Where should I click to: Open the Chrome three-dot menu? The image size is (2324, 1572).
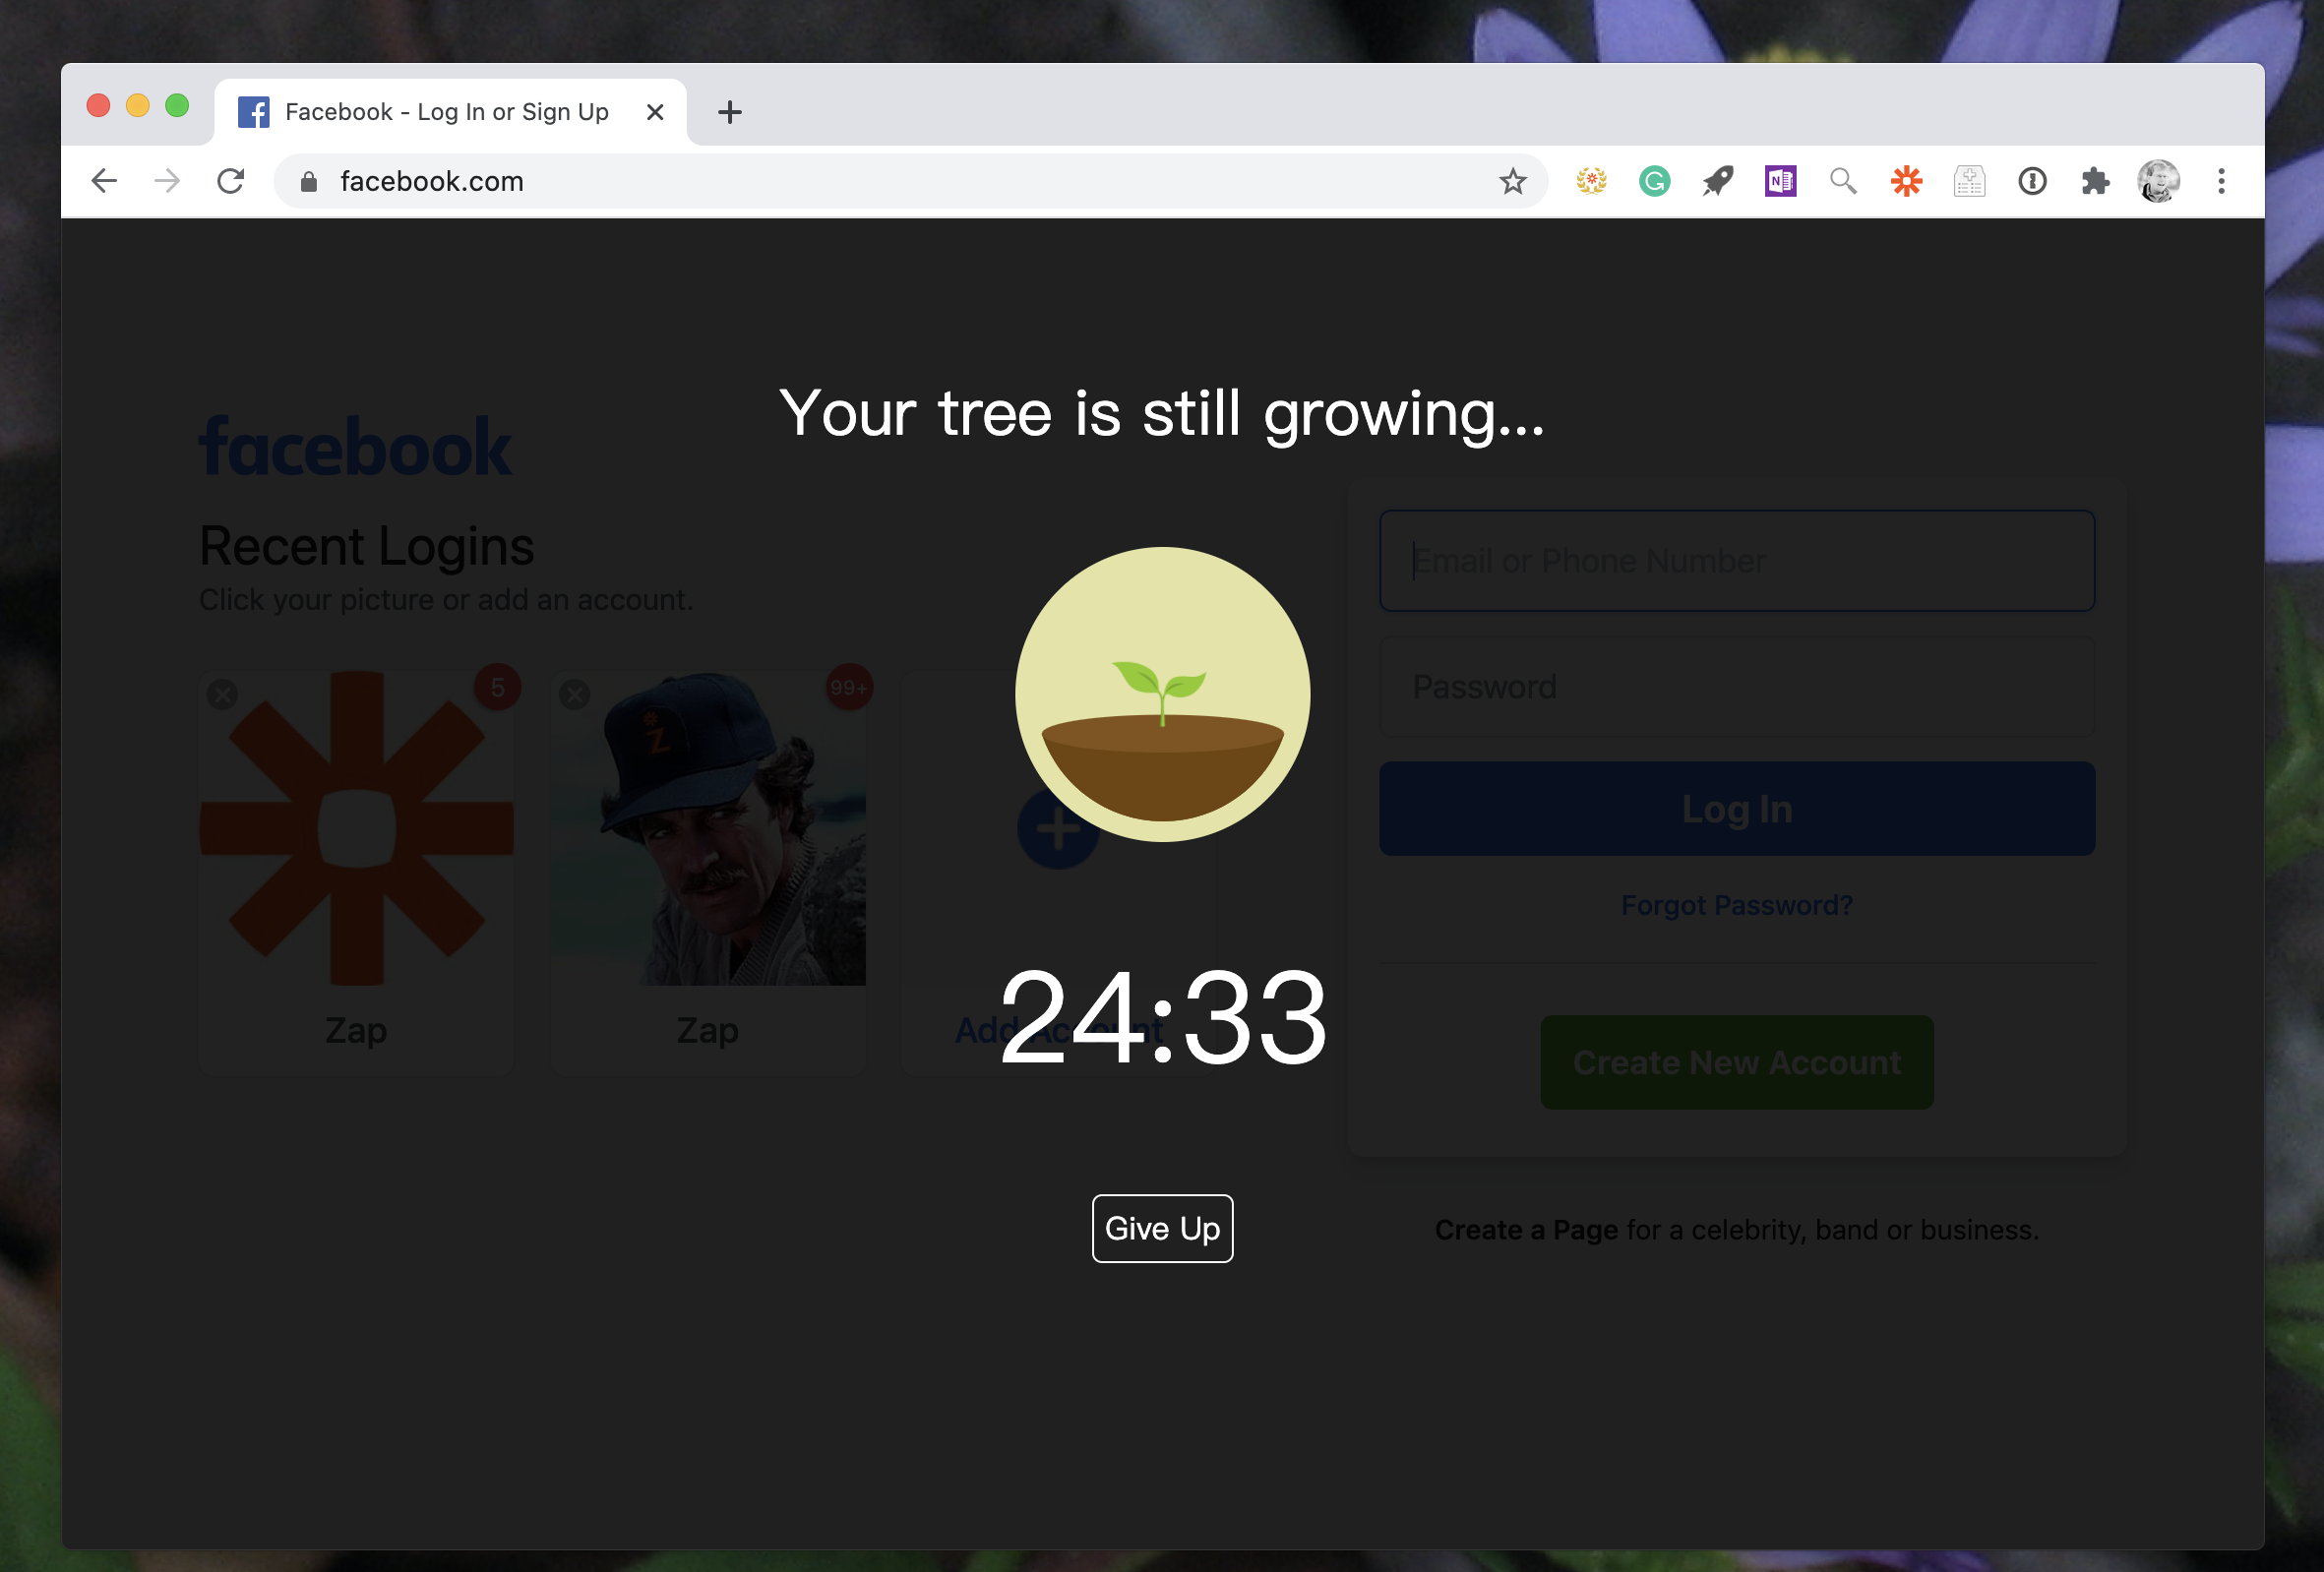[2221, 181]
